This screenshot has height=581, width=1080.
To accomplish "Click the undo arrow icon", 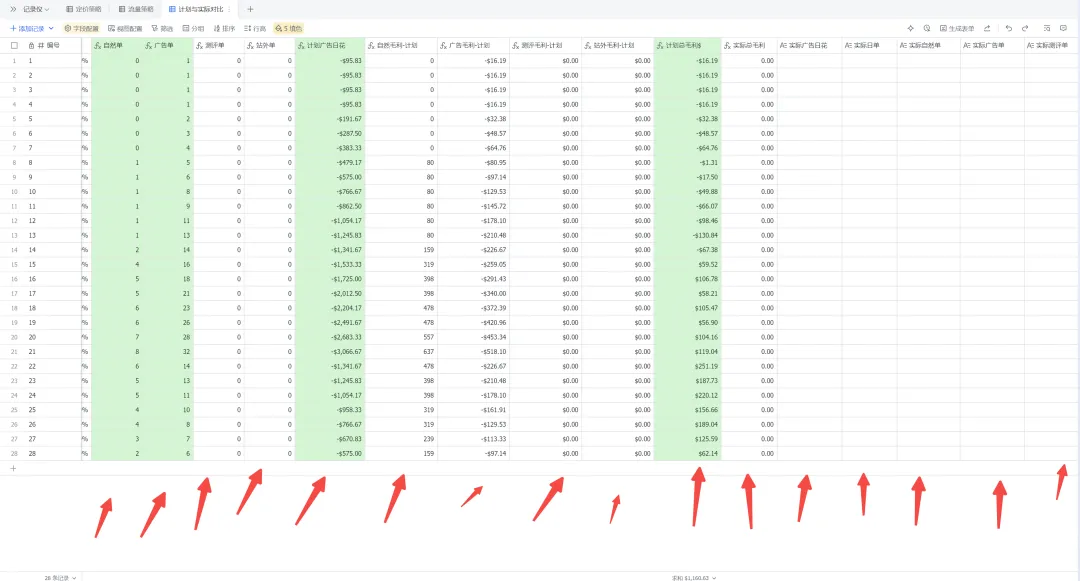I will tap(1008, 28).
